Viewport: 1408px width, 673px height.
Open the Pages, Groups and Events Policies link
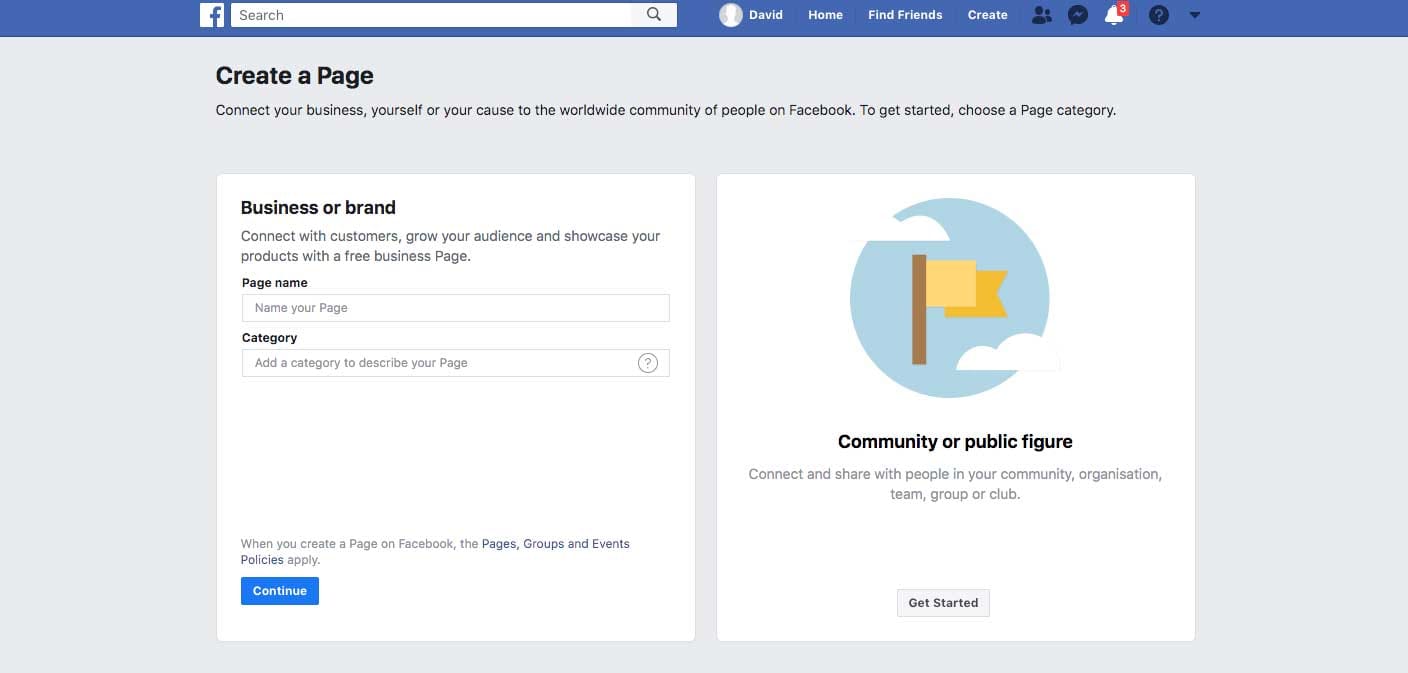click(x=556, y=543)
